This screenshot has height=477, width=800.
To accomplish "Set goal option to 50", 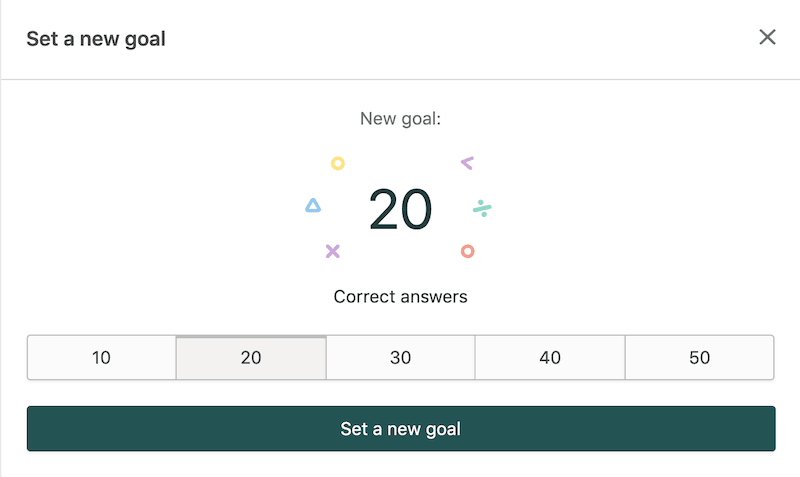I will pos(700,358).
